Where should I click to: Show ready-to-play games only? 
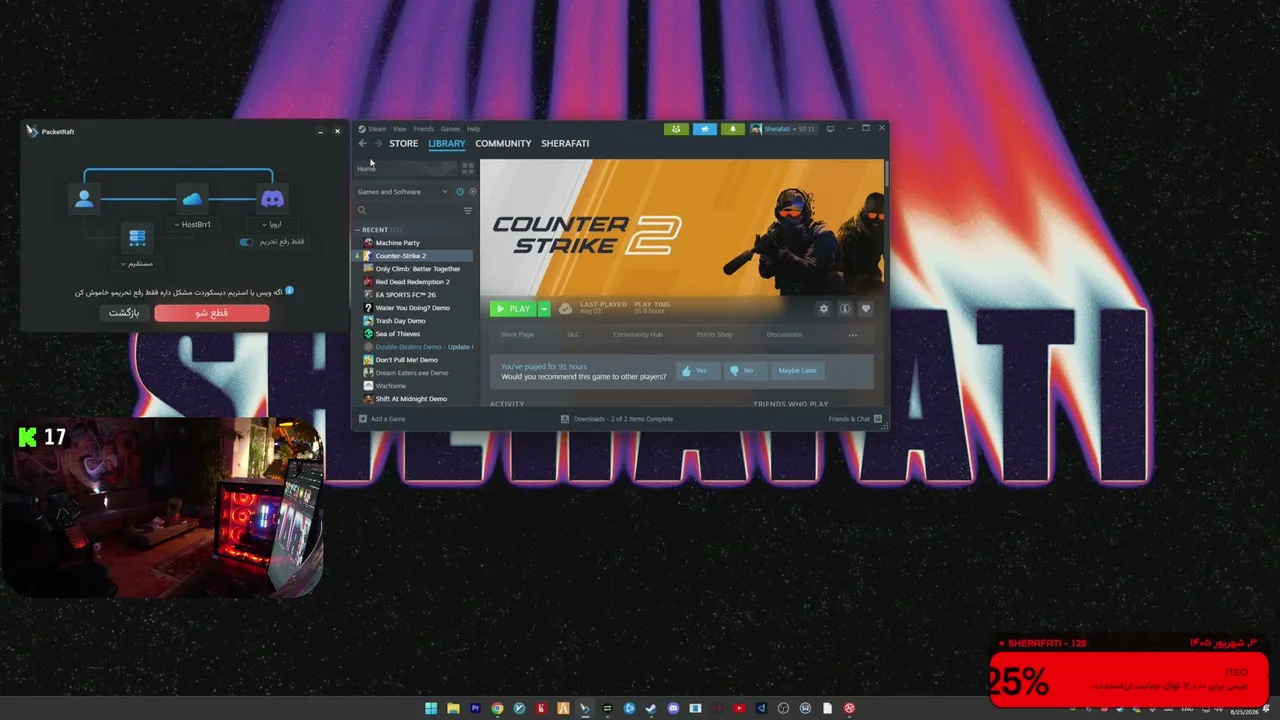[473, 192]
